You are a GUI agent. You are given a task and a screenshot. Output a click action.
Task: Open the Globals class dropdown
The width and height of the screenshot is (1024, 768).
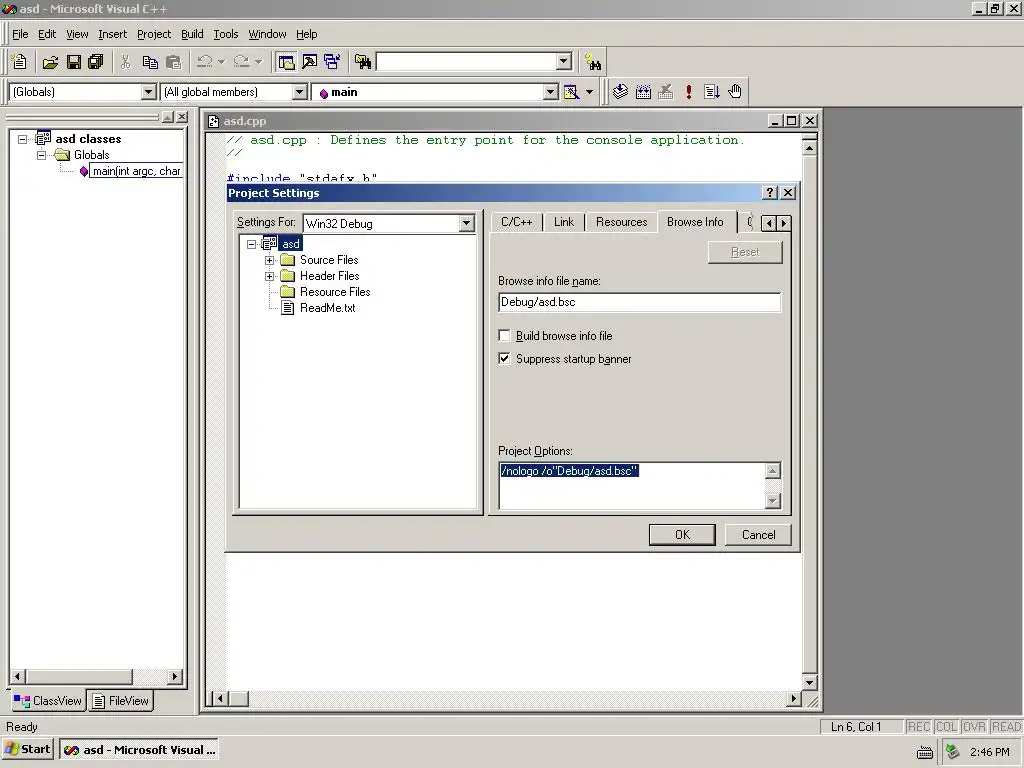point(148,92)
